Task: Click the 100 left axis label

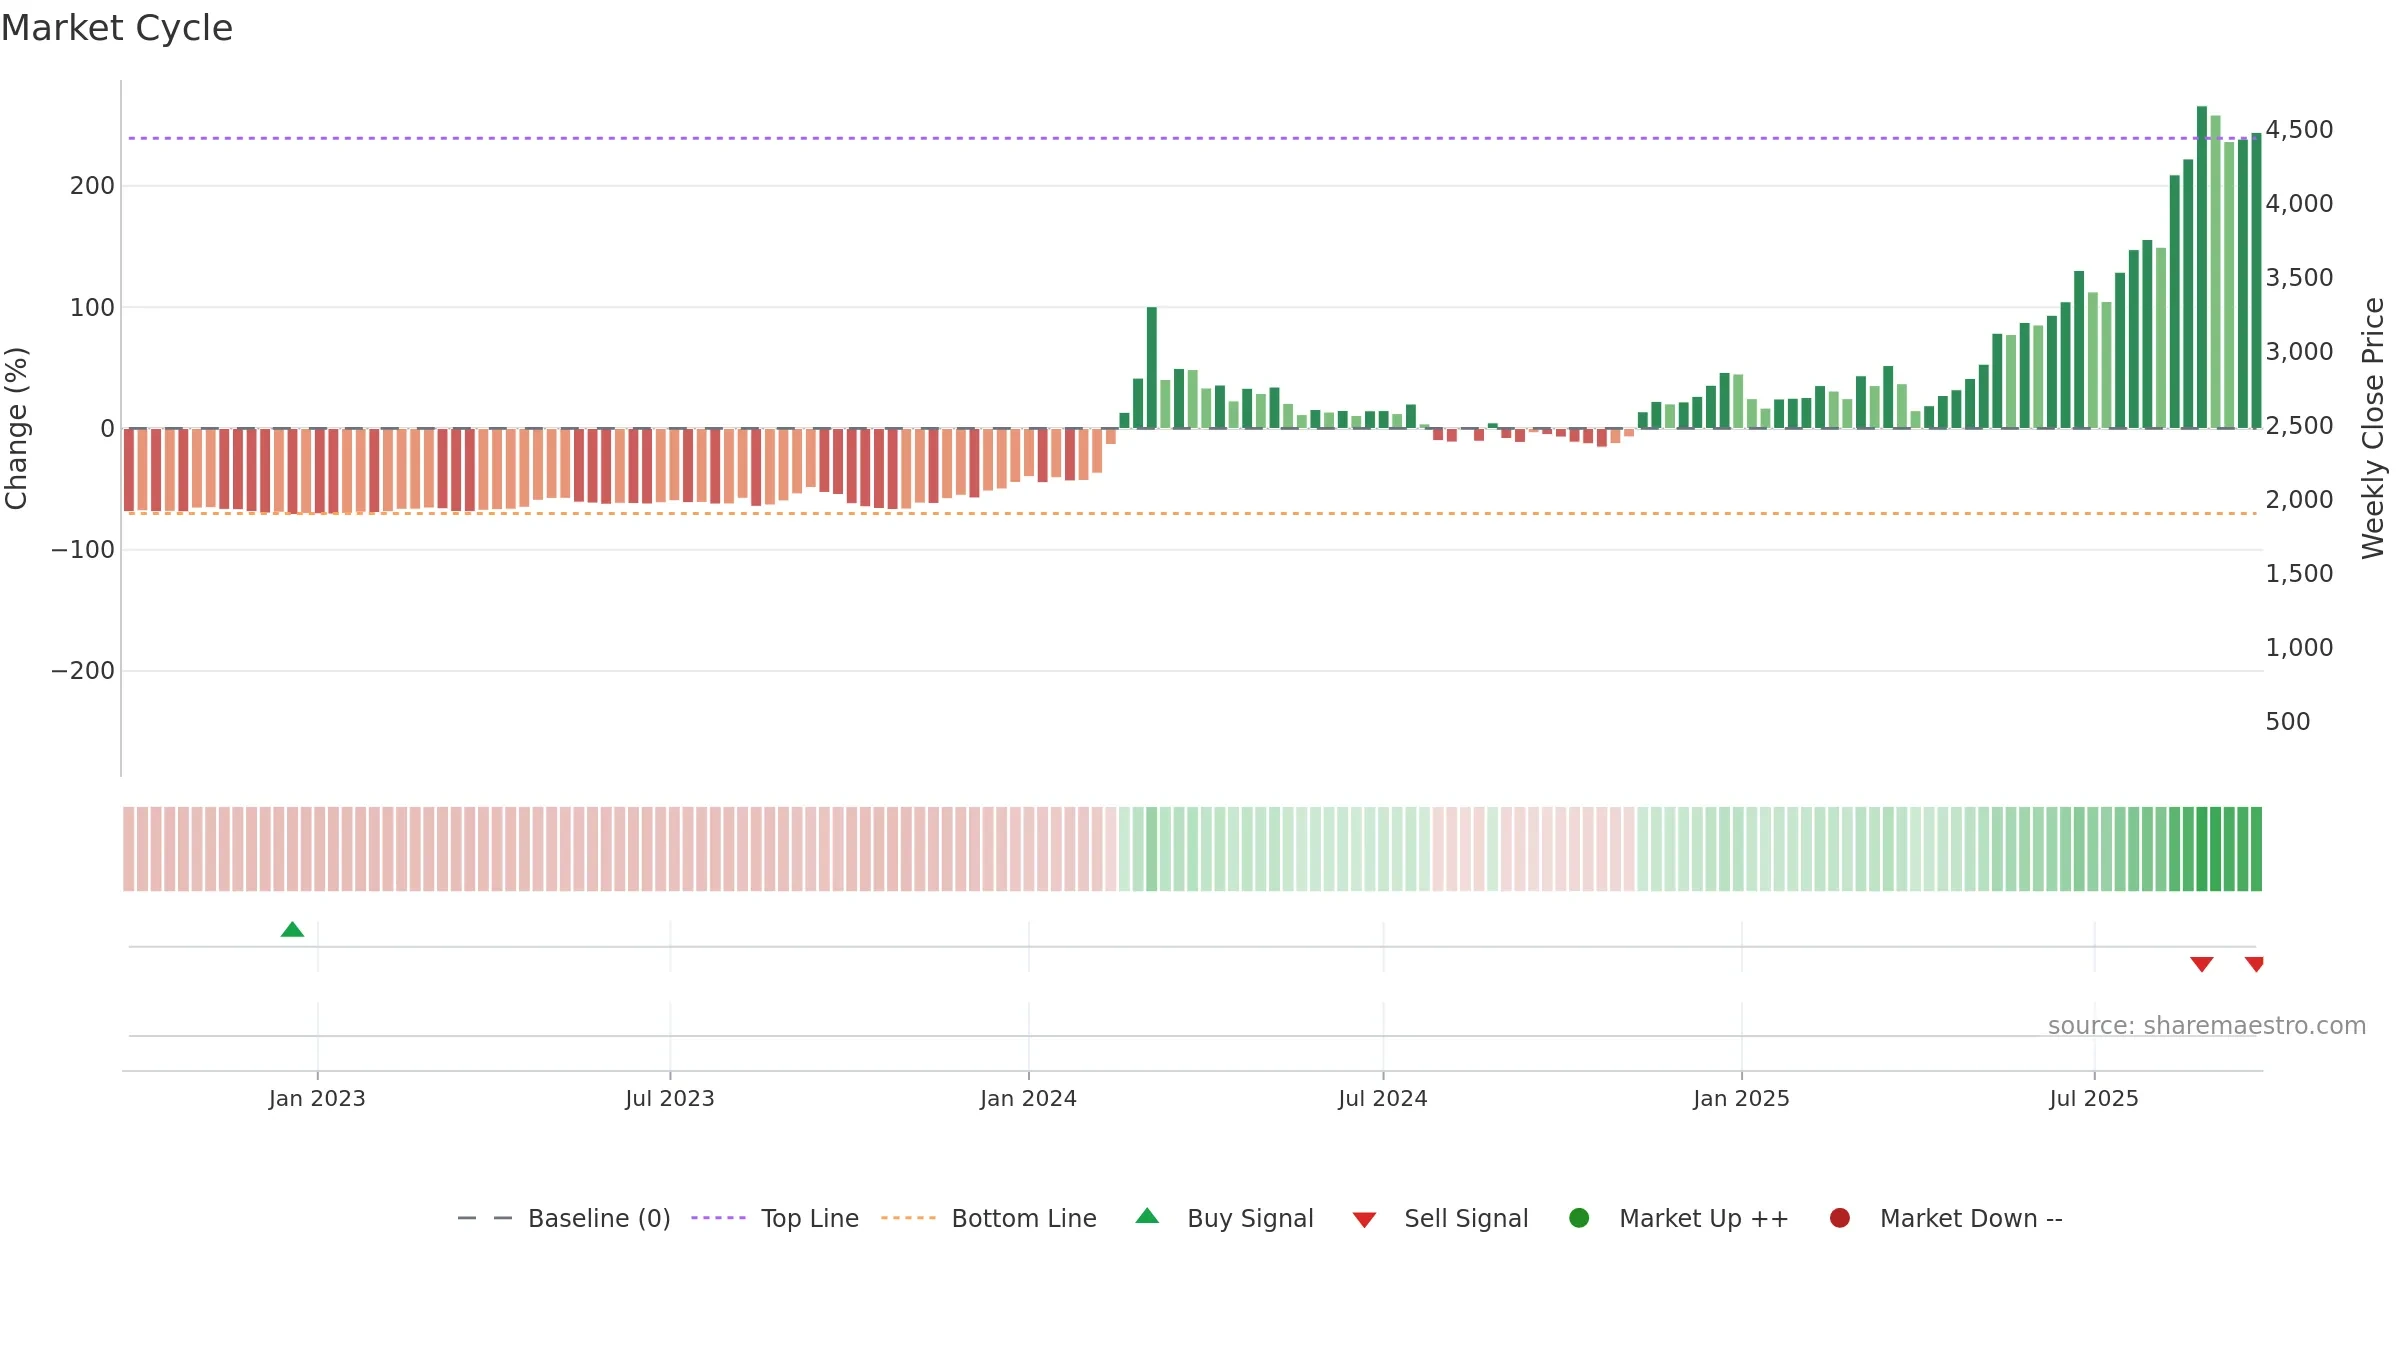Action: tap(92, 308)
